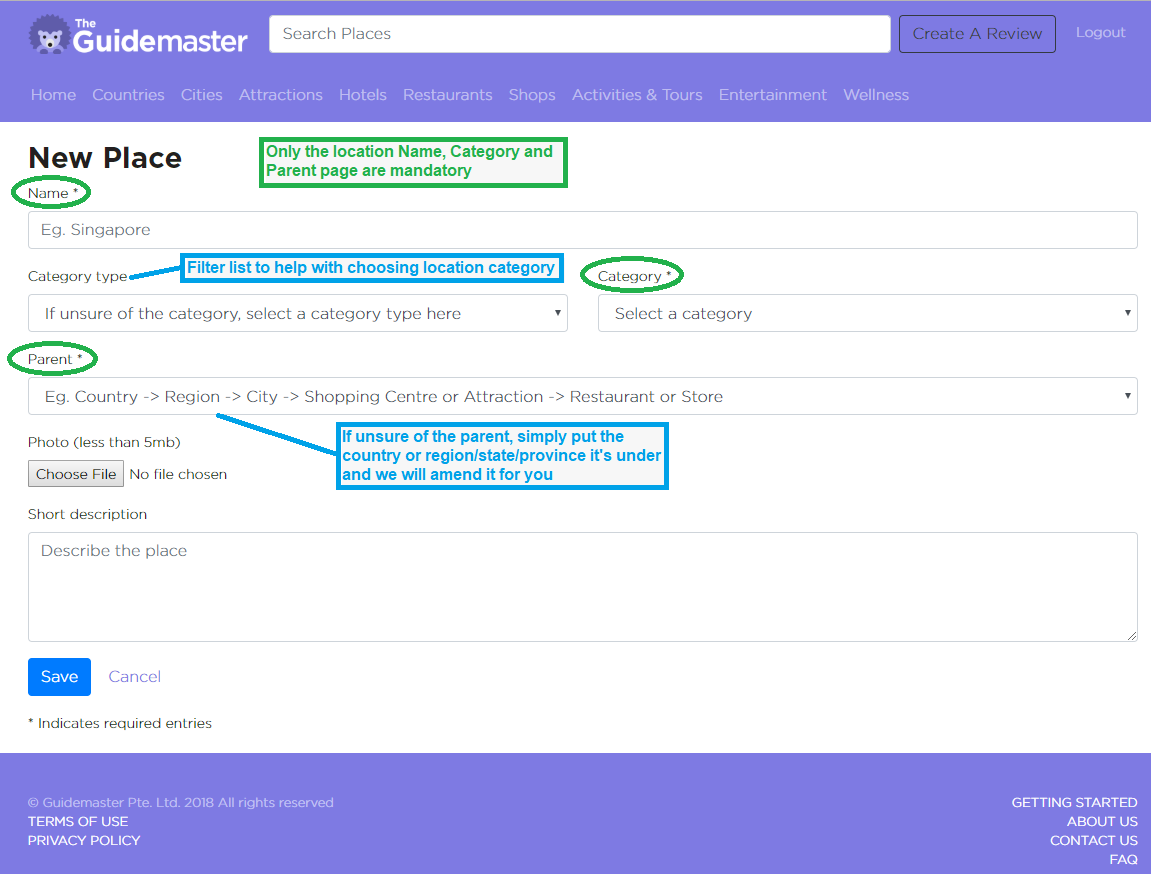Go to the Home menu item

pos(54,95)
